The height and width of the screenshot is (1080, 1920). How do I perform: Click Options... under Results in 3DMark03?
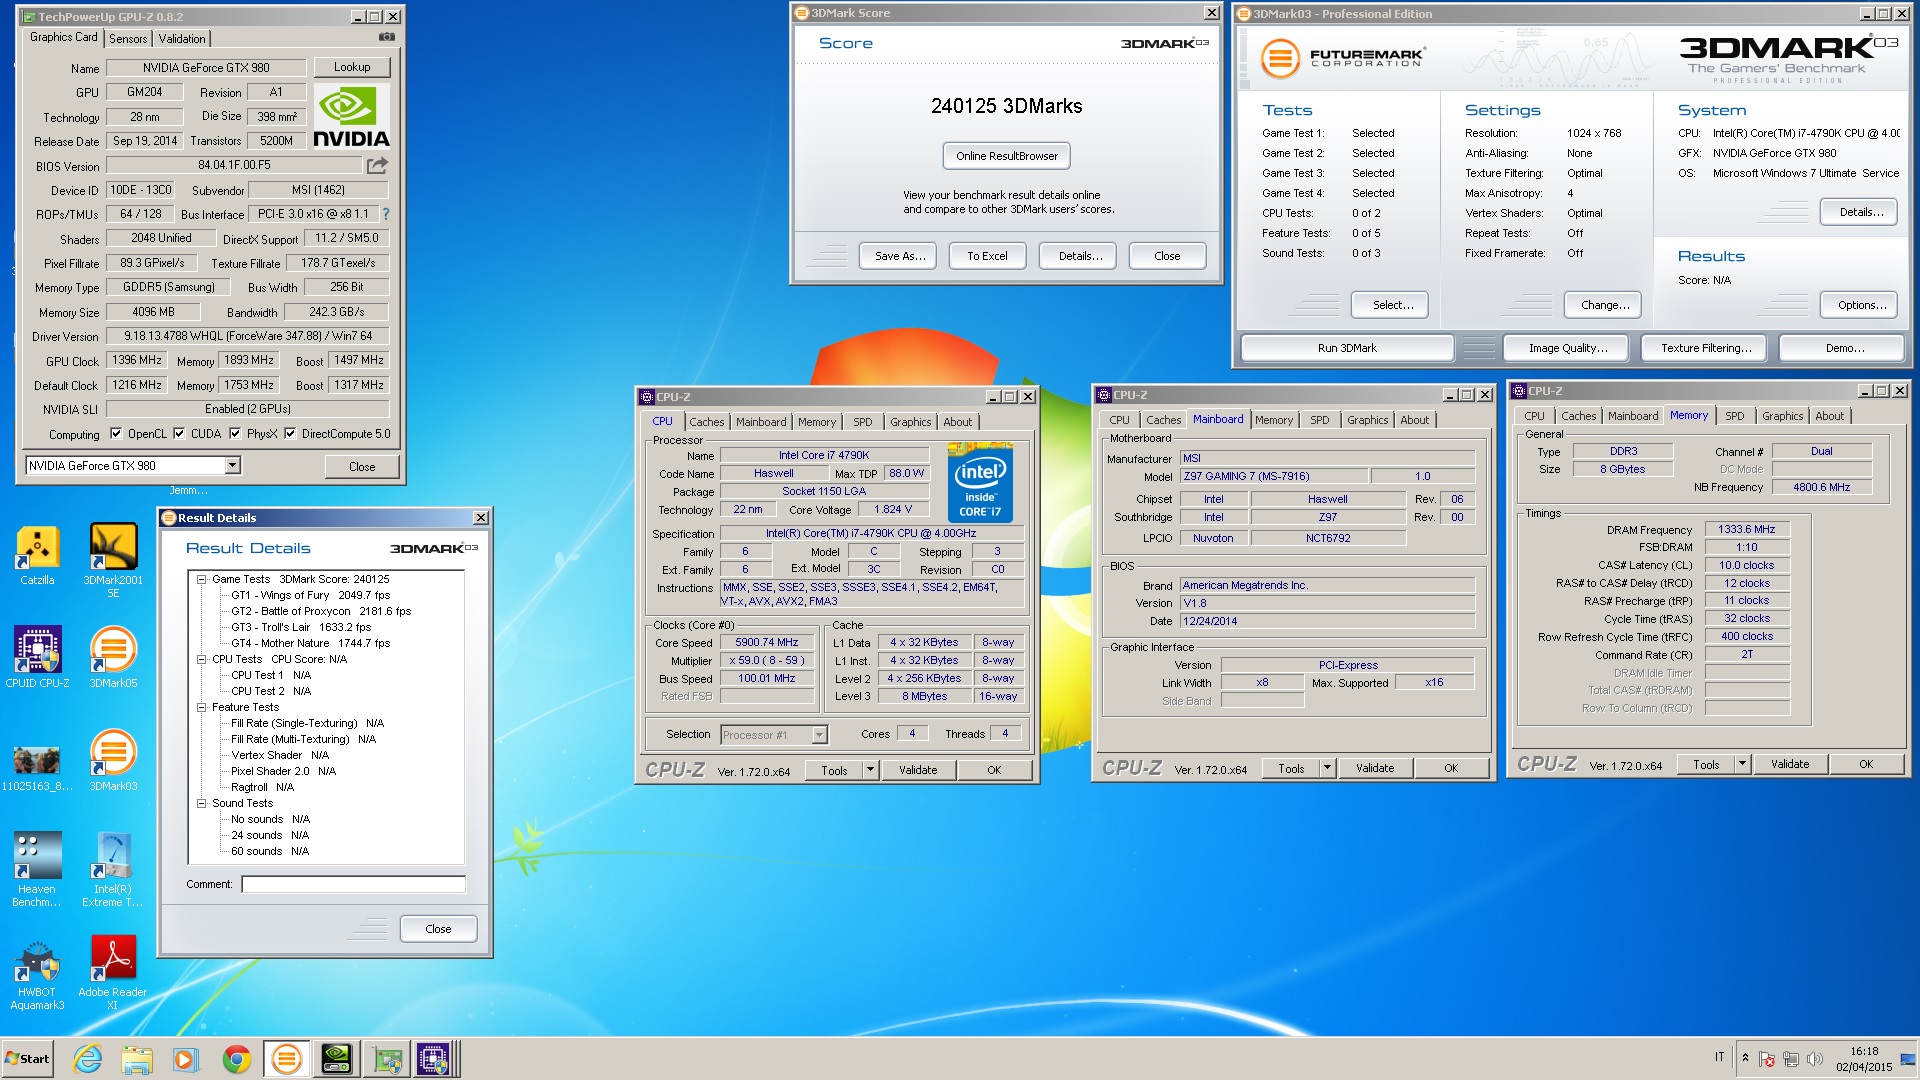click(1860, 305)
